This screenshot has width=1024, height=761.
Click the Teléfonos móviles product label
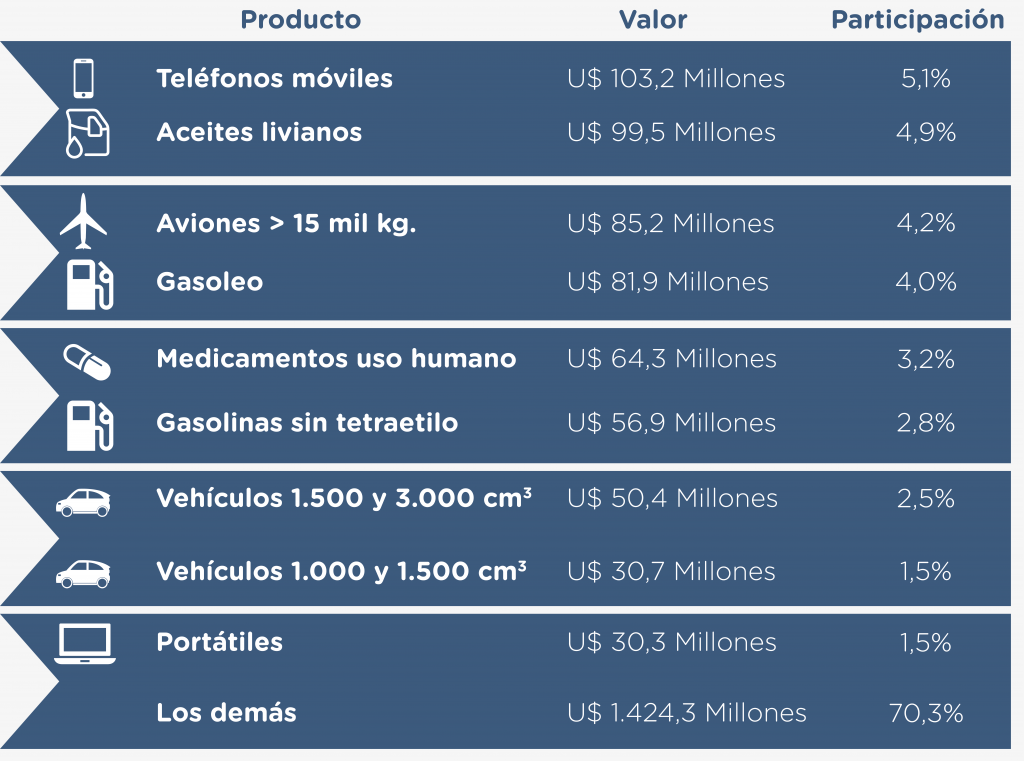275,79
